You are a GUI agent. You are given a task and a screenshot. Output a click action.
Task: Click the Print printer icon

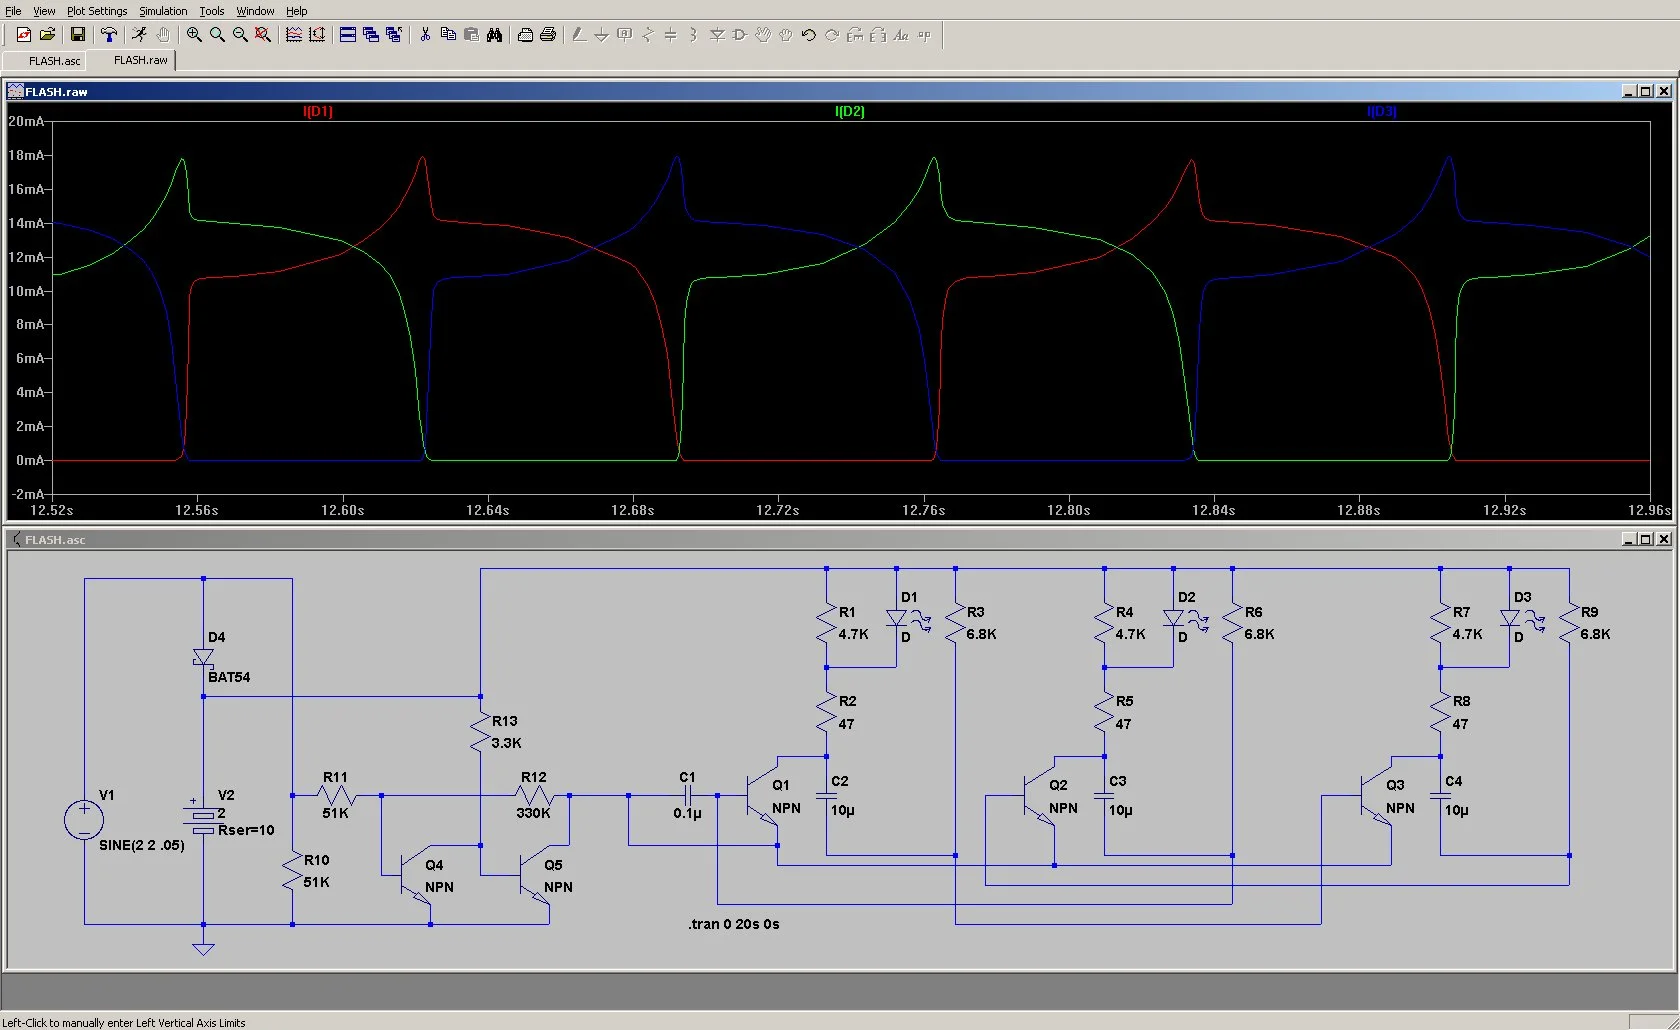pyautogui.click(x=548, y=35)
